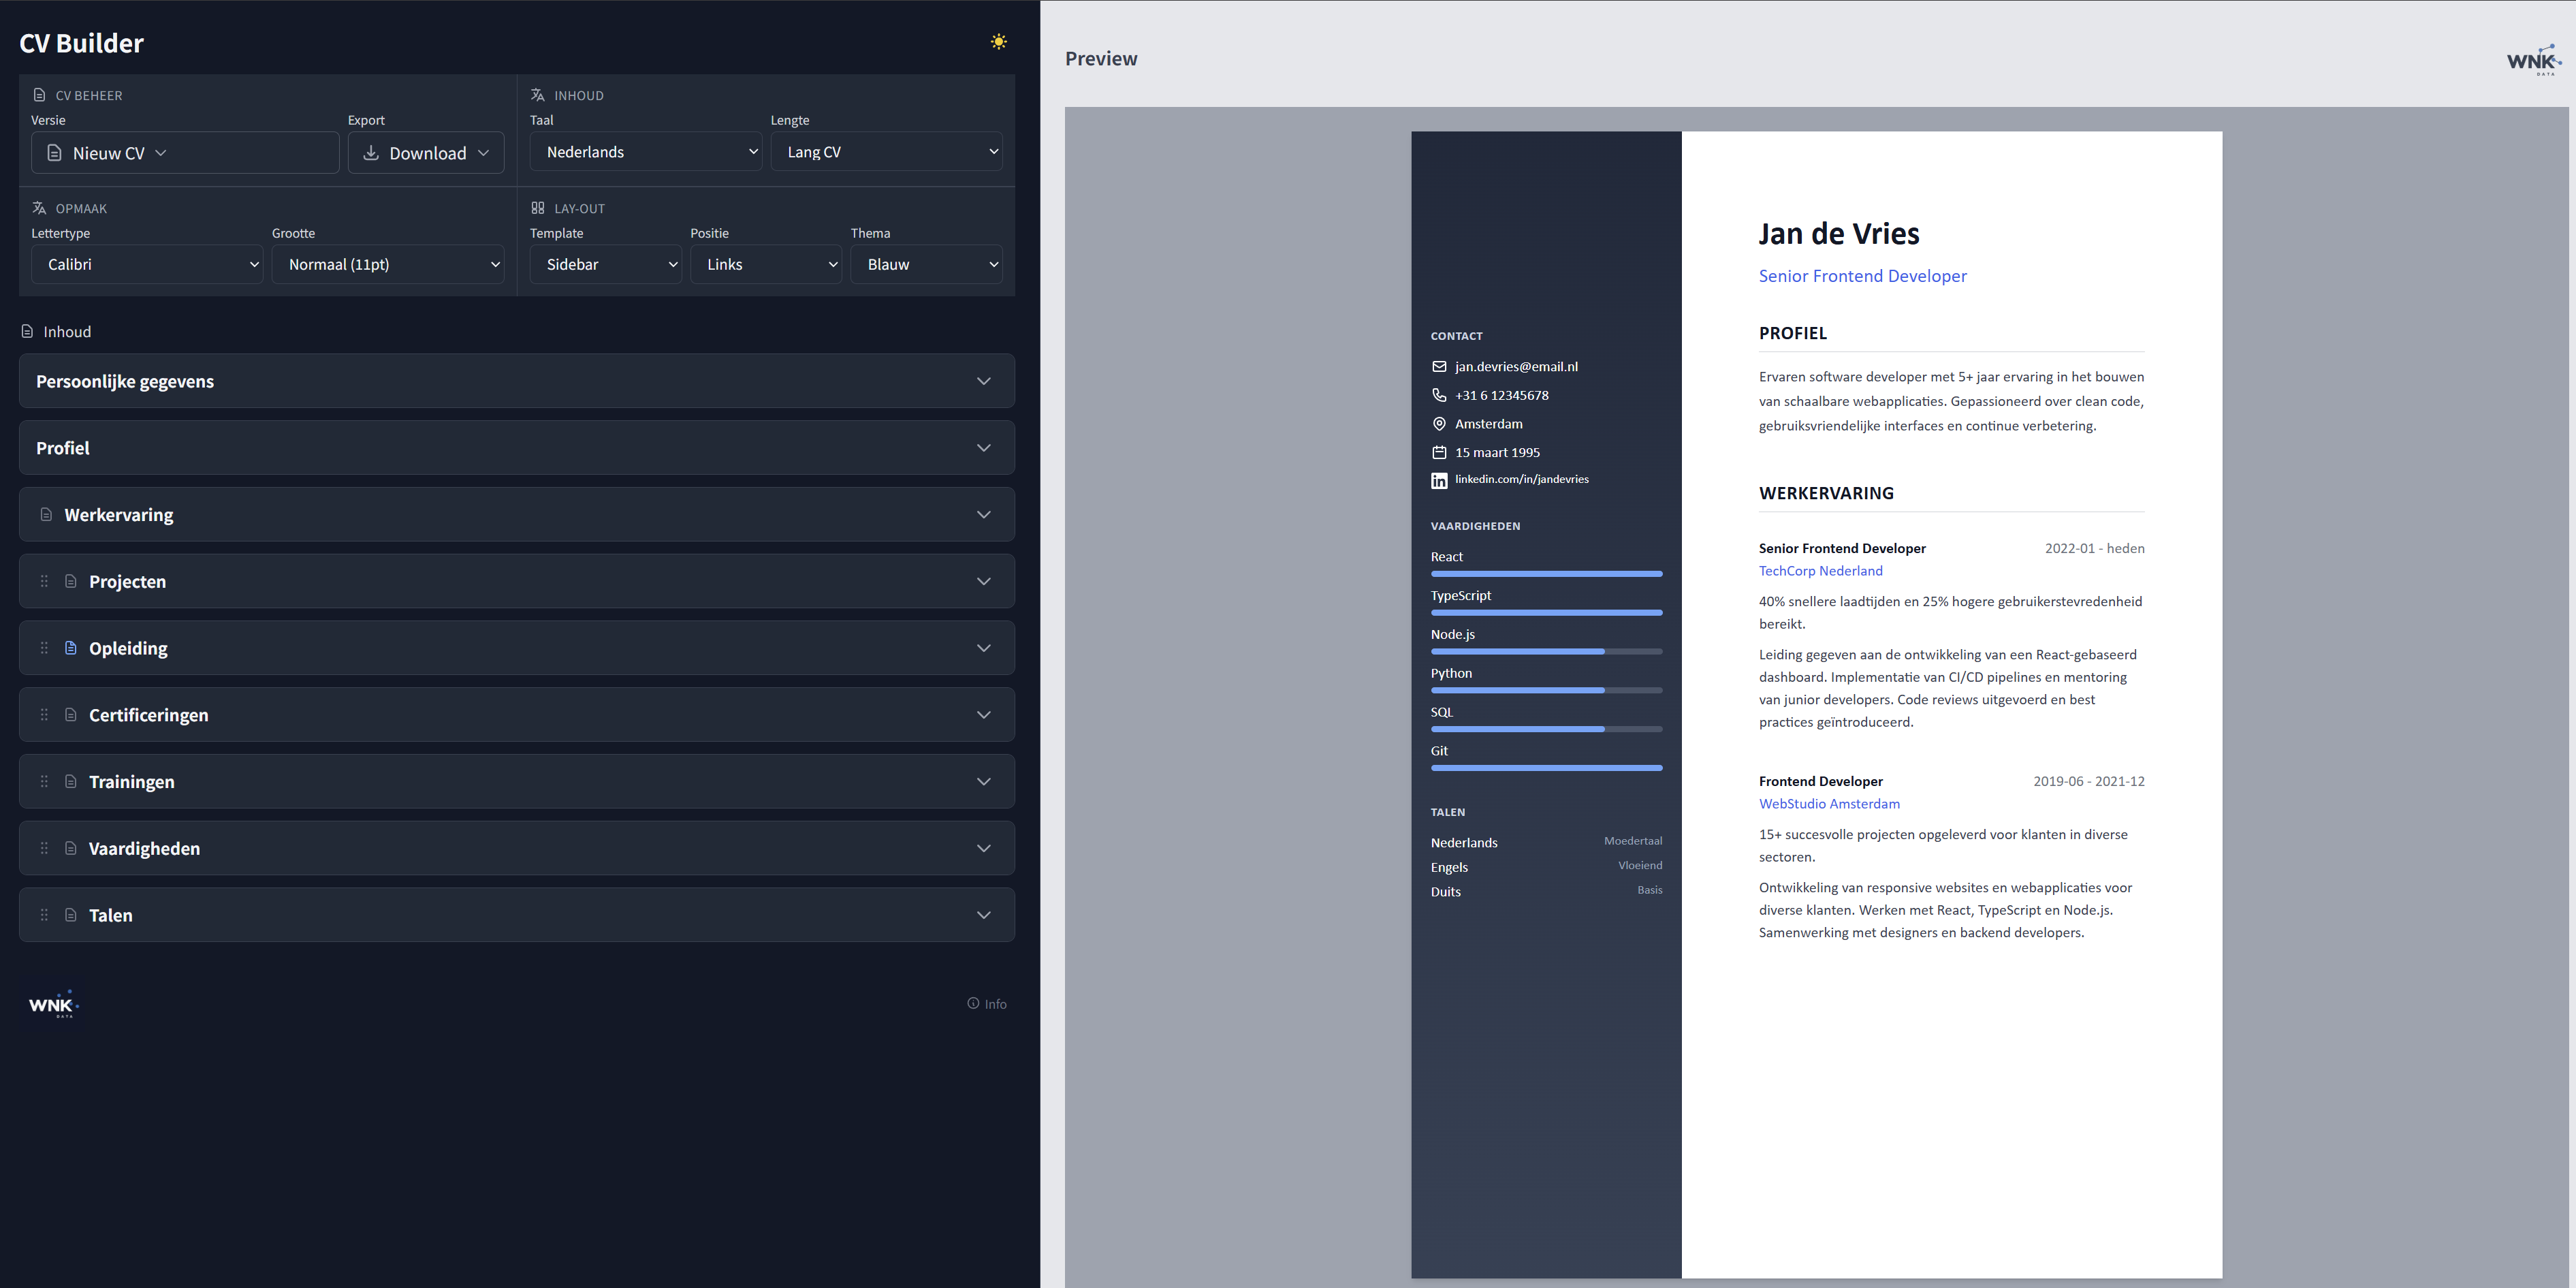The width and height of the screenshot is (2576, 1288).
Task: Click the Info link at bottom right
Action: (x=987, y=1003)
